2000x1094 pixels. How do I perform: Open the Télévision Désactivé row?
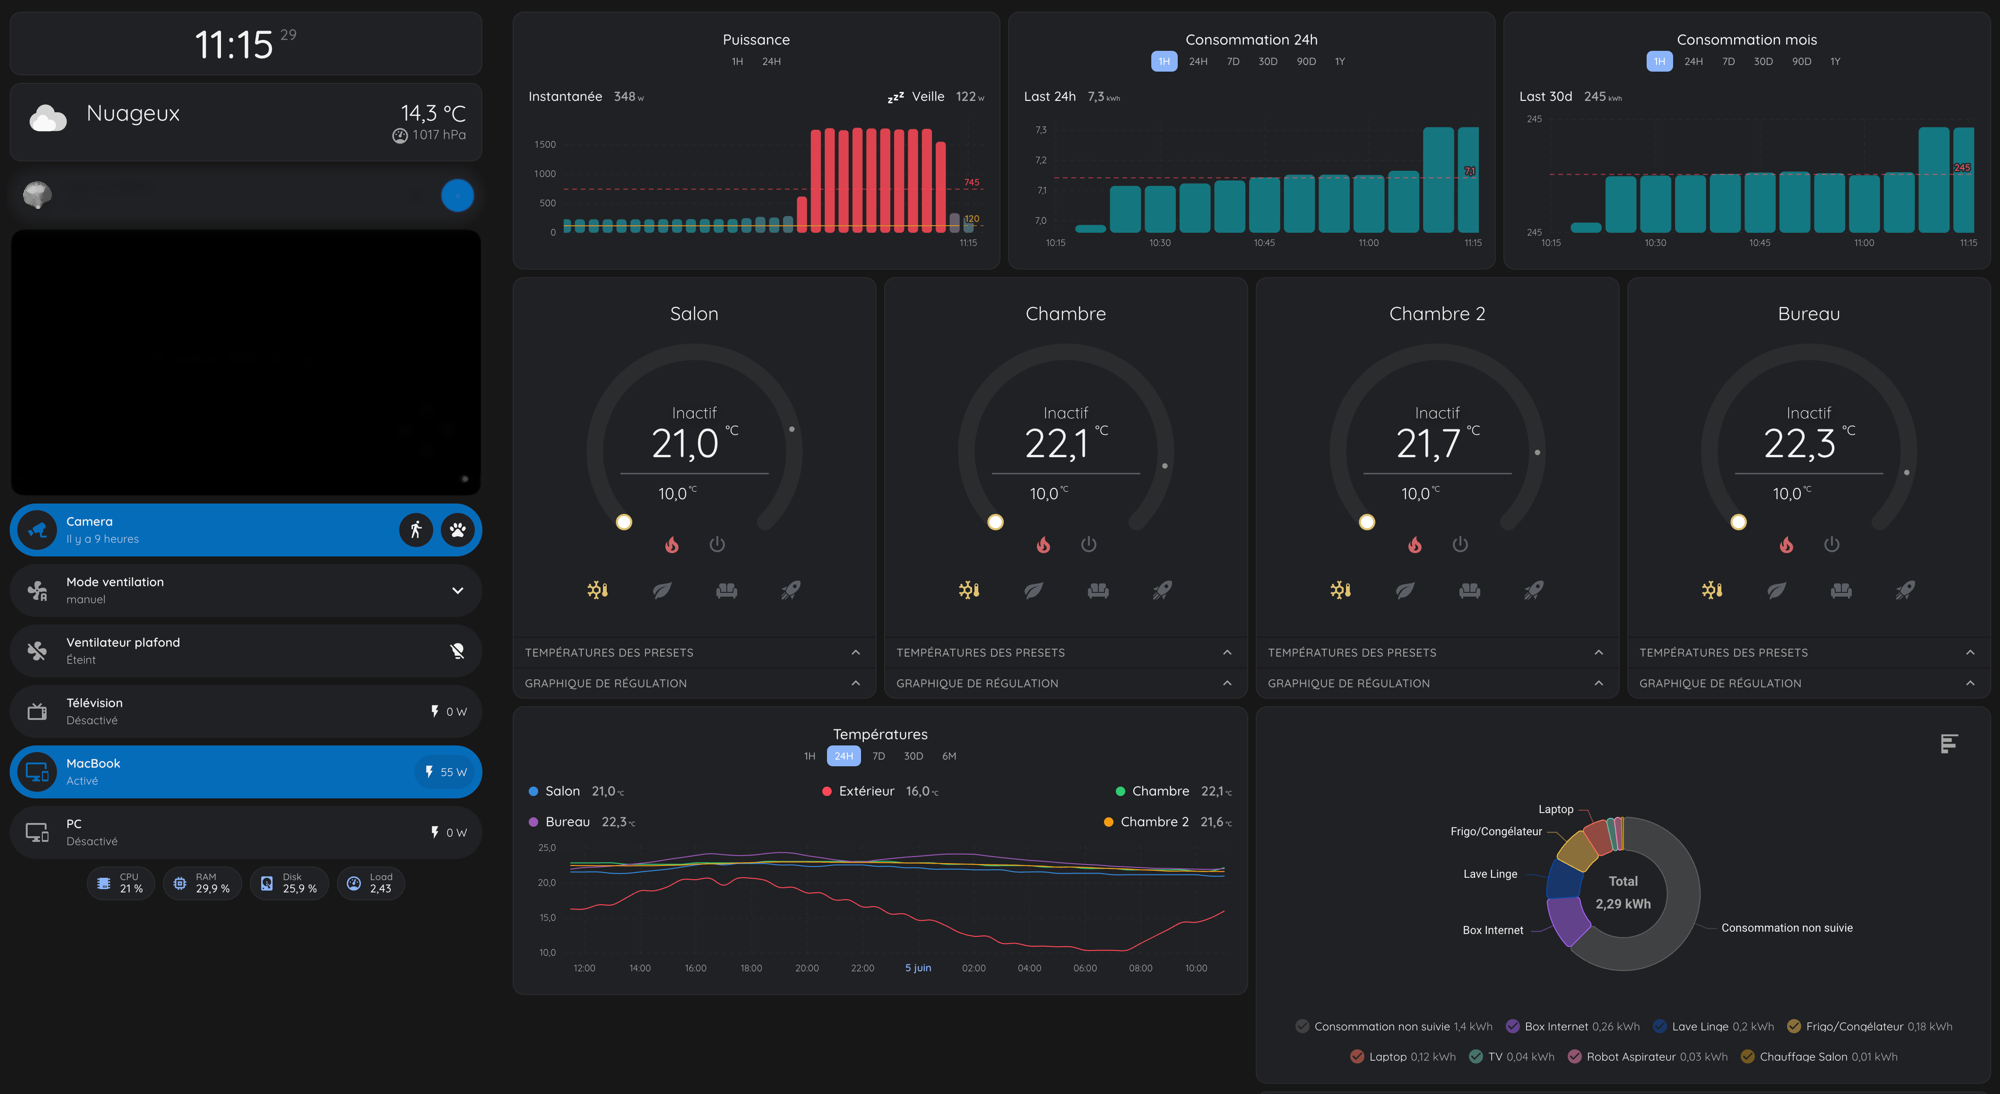point(246,711)
